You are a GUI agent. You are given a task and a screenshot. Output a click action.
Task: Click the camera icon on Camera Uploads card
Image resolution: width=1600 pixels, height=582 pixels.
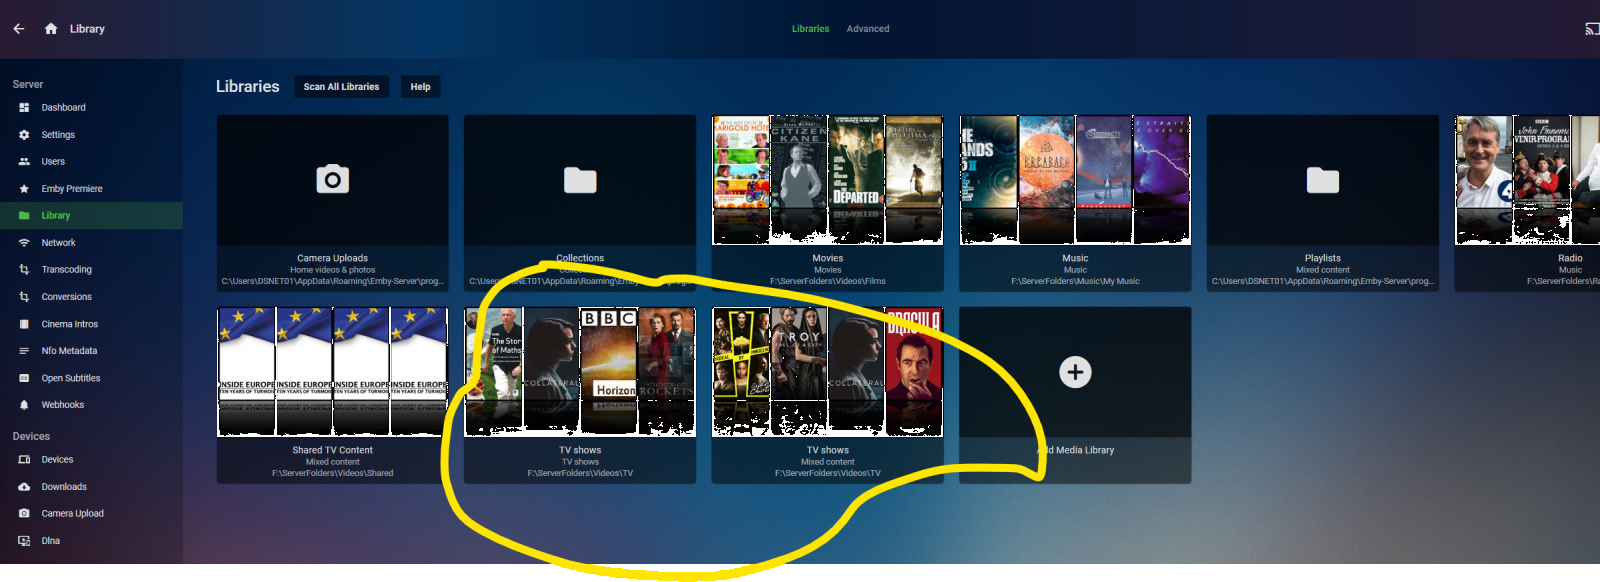(x=333, y=179)
